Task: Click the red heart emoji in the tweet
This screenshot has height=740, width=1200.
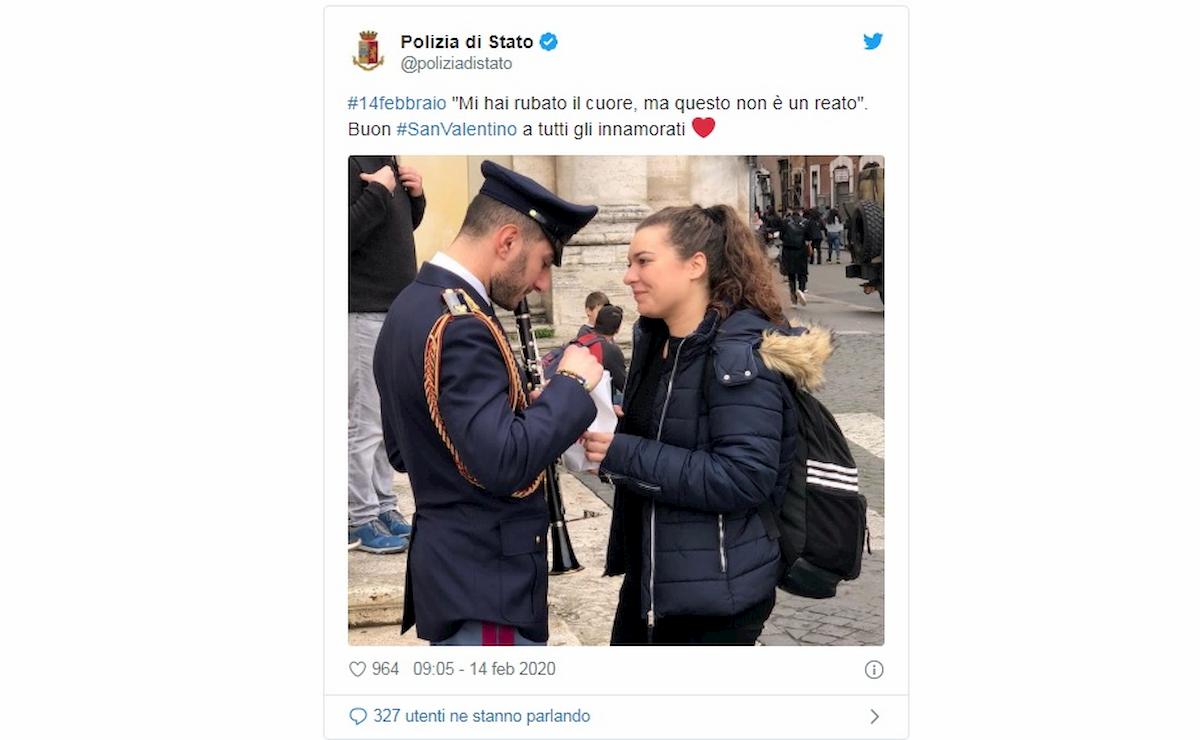Action: pyautogui.click(x=704, y=128)
